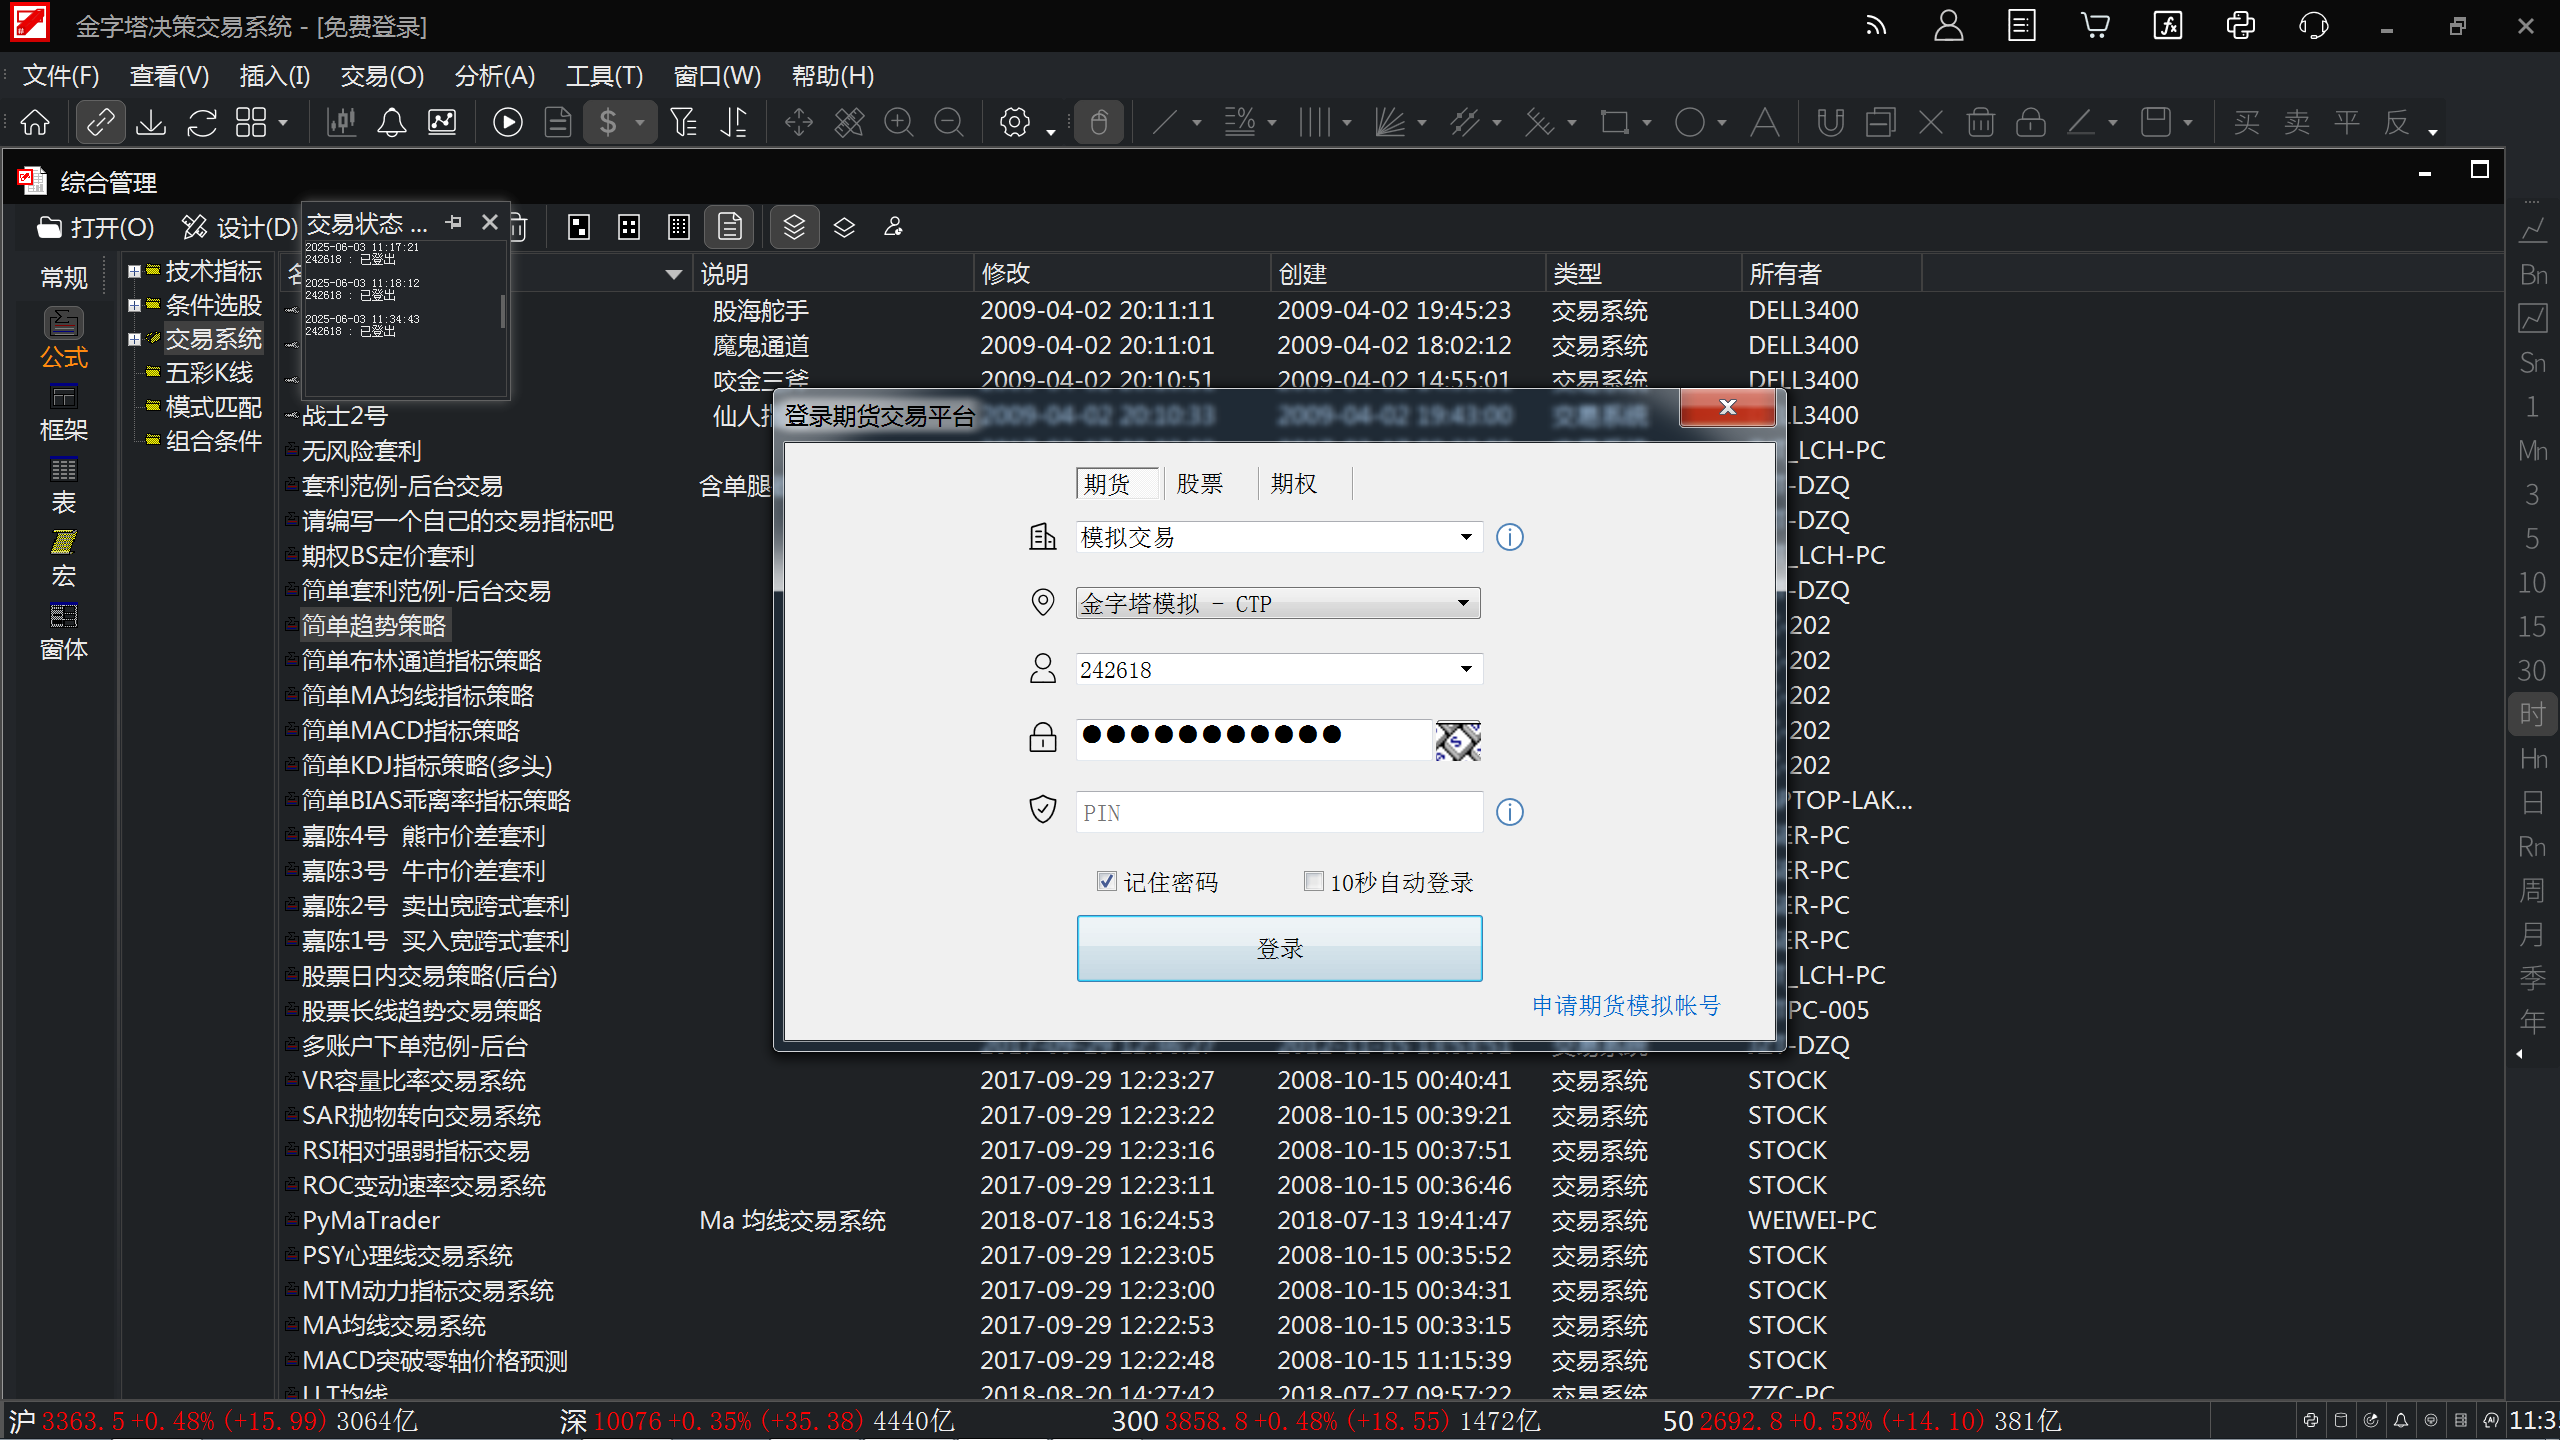Open the 模拟交易 dropdown

point(1465,537)
